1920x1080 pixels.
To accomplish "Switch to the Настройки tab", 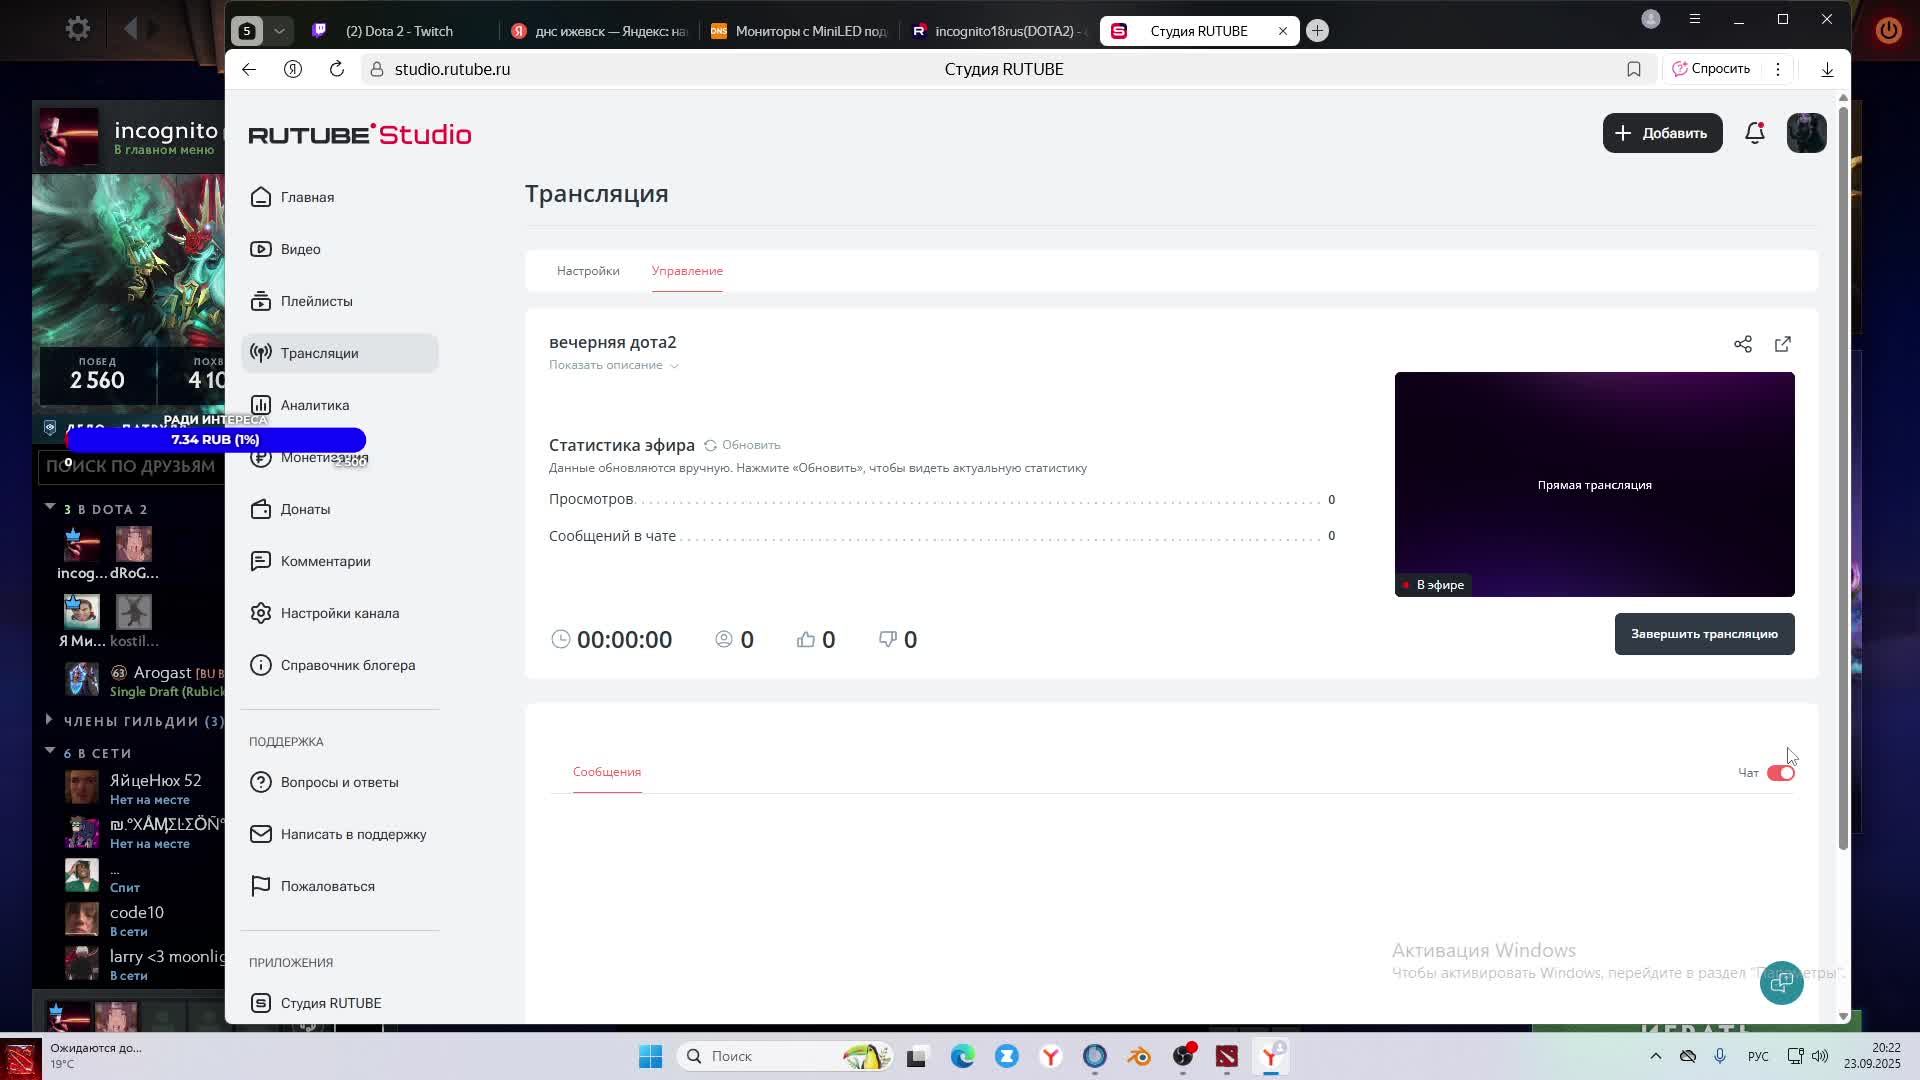I will (588, 271).
